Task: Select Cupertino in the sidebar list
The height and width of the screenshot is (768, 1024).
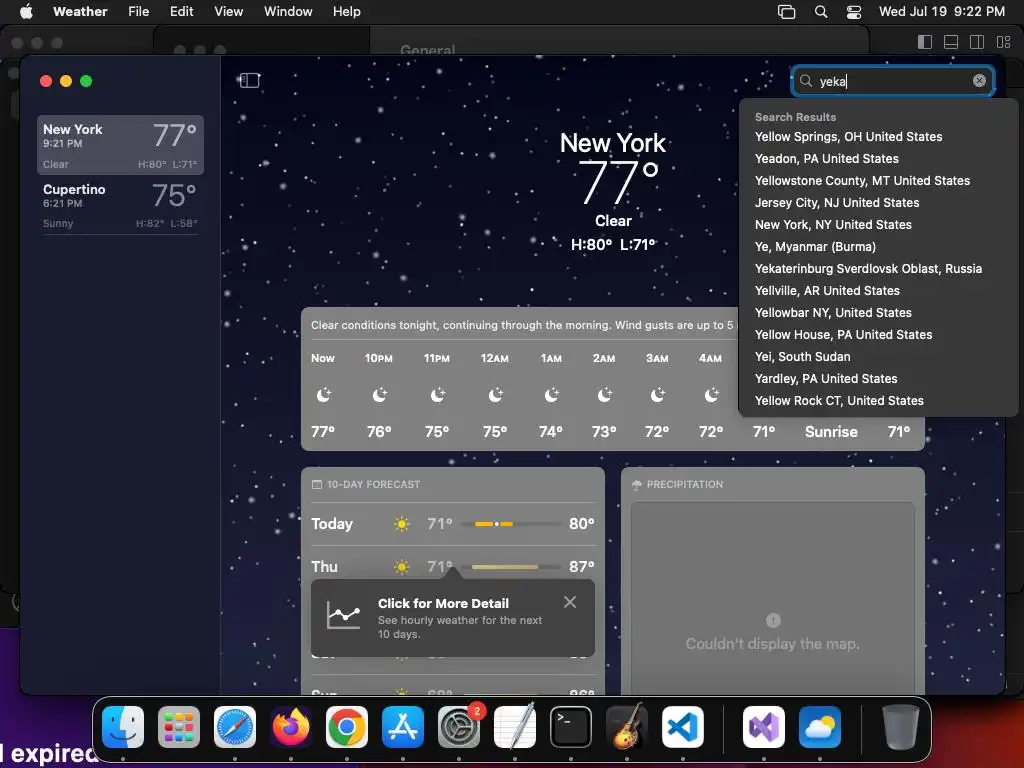Action: (120, 205)
